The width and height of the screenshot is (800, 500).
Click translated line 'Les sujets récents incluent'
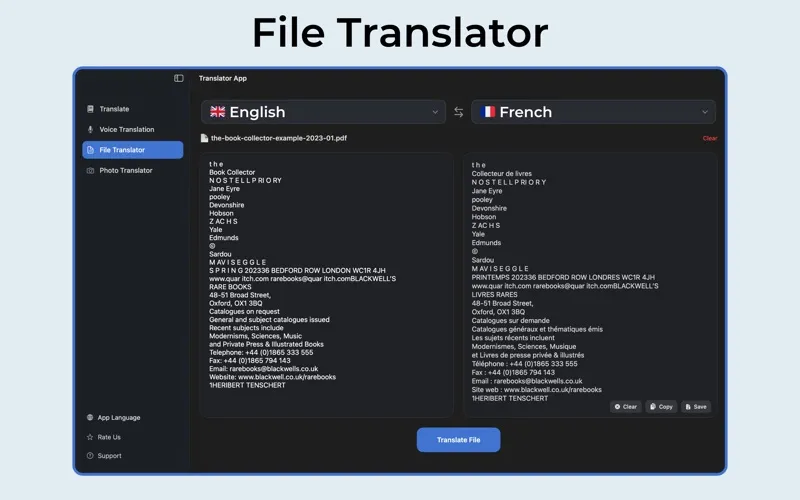pos(513,338)
